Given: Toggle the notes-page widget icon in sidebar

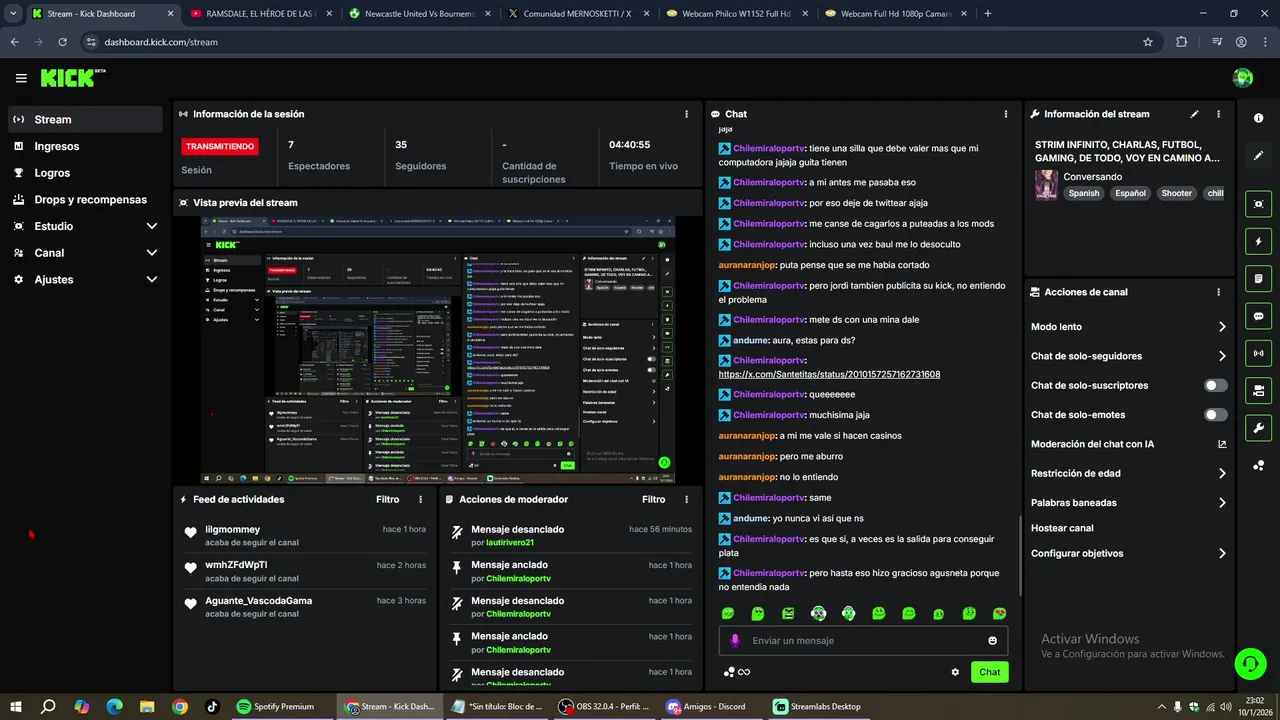Looking at the screenshot, I should pos(1258,278).
